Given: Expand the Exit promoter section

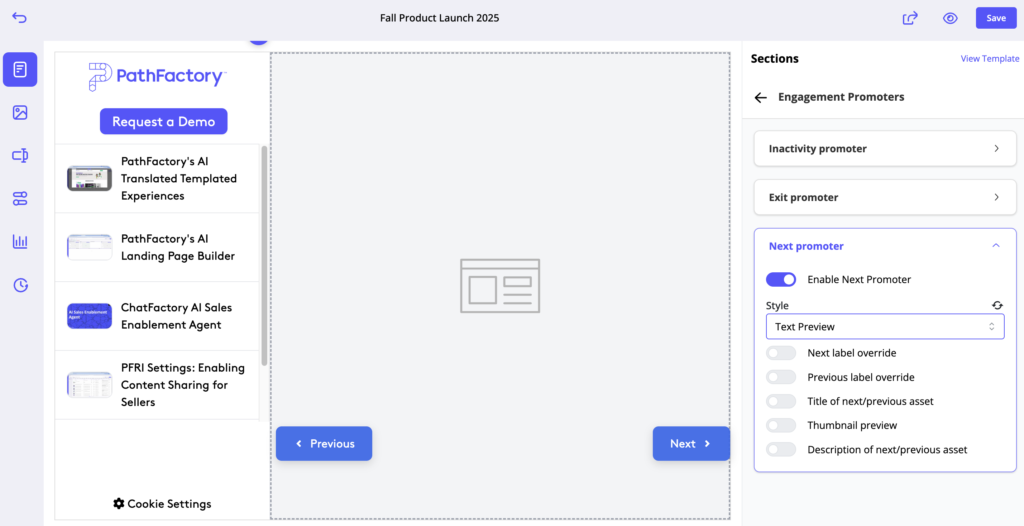Looking at the screenshot, I should coord(884,198).
